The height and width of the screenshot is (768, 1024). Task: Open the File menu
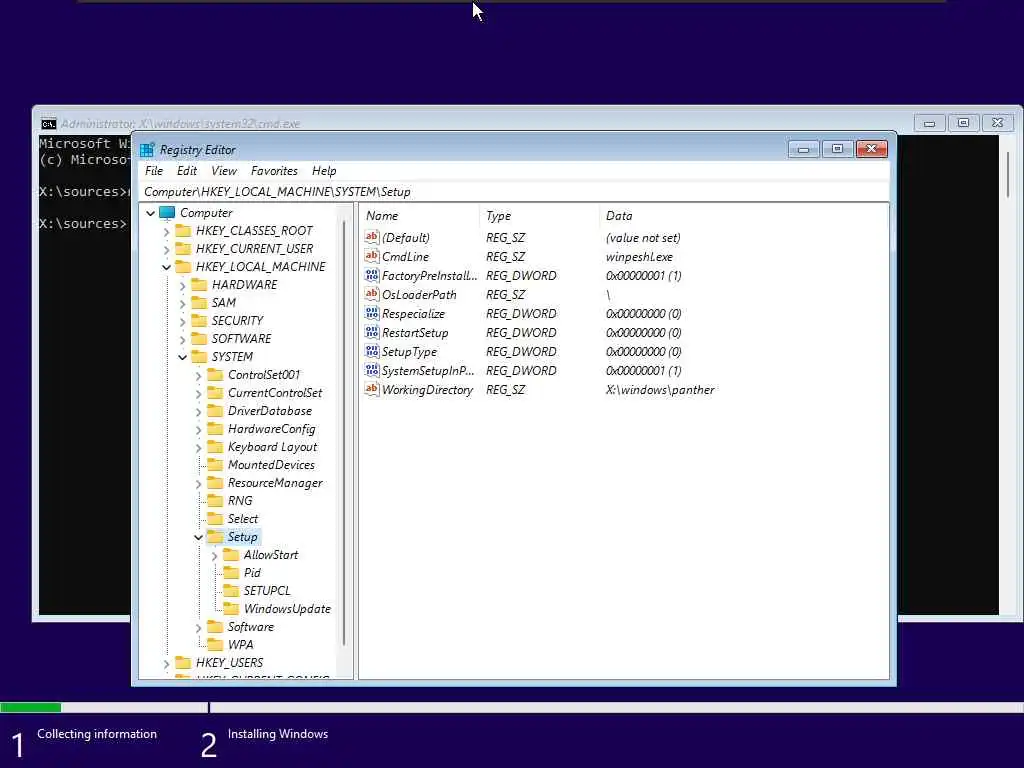[154, 170]
